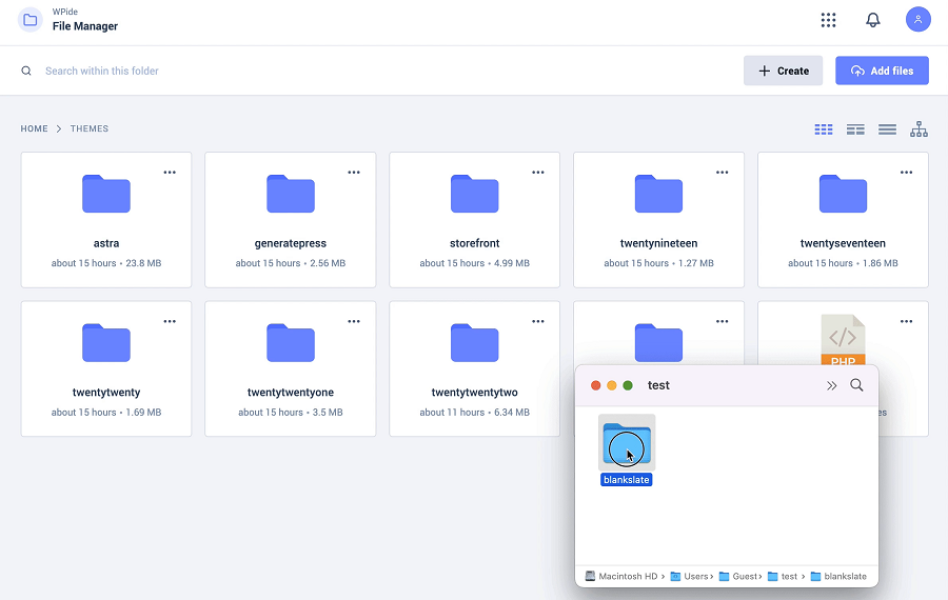Open the user profile avatar menu
The image size is (948, 600).
pos(918,19)
